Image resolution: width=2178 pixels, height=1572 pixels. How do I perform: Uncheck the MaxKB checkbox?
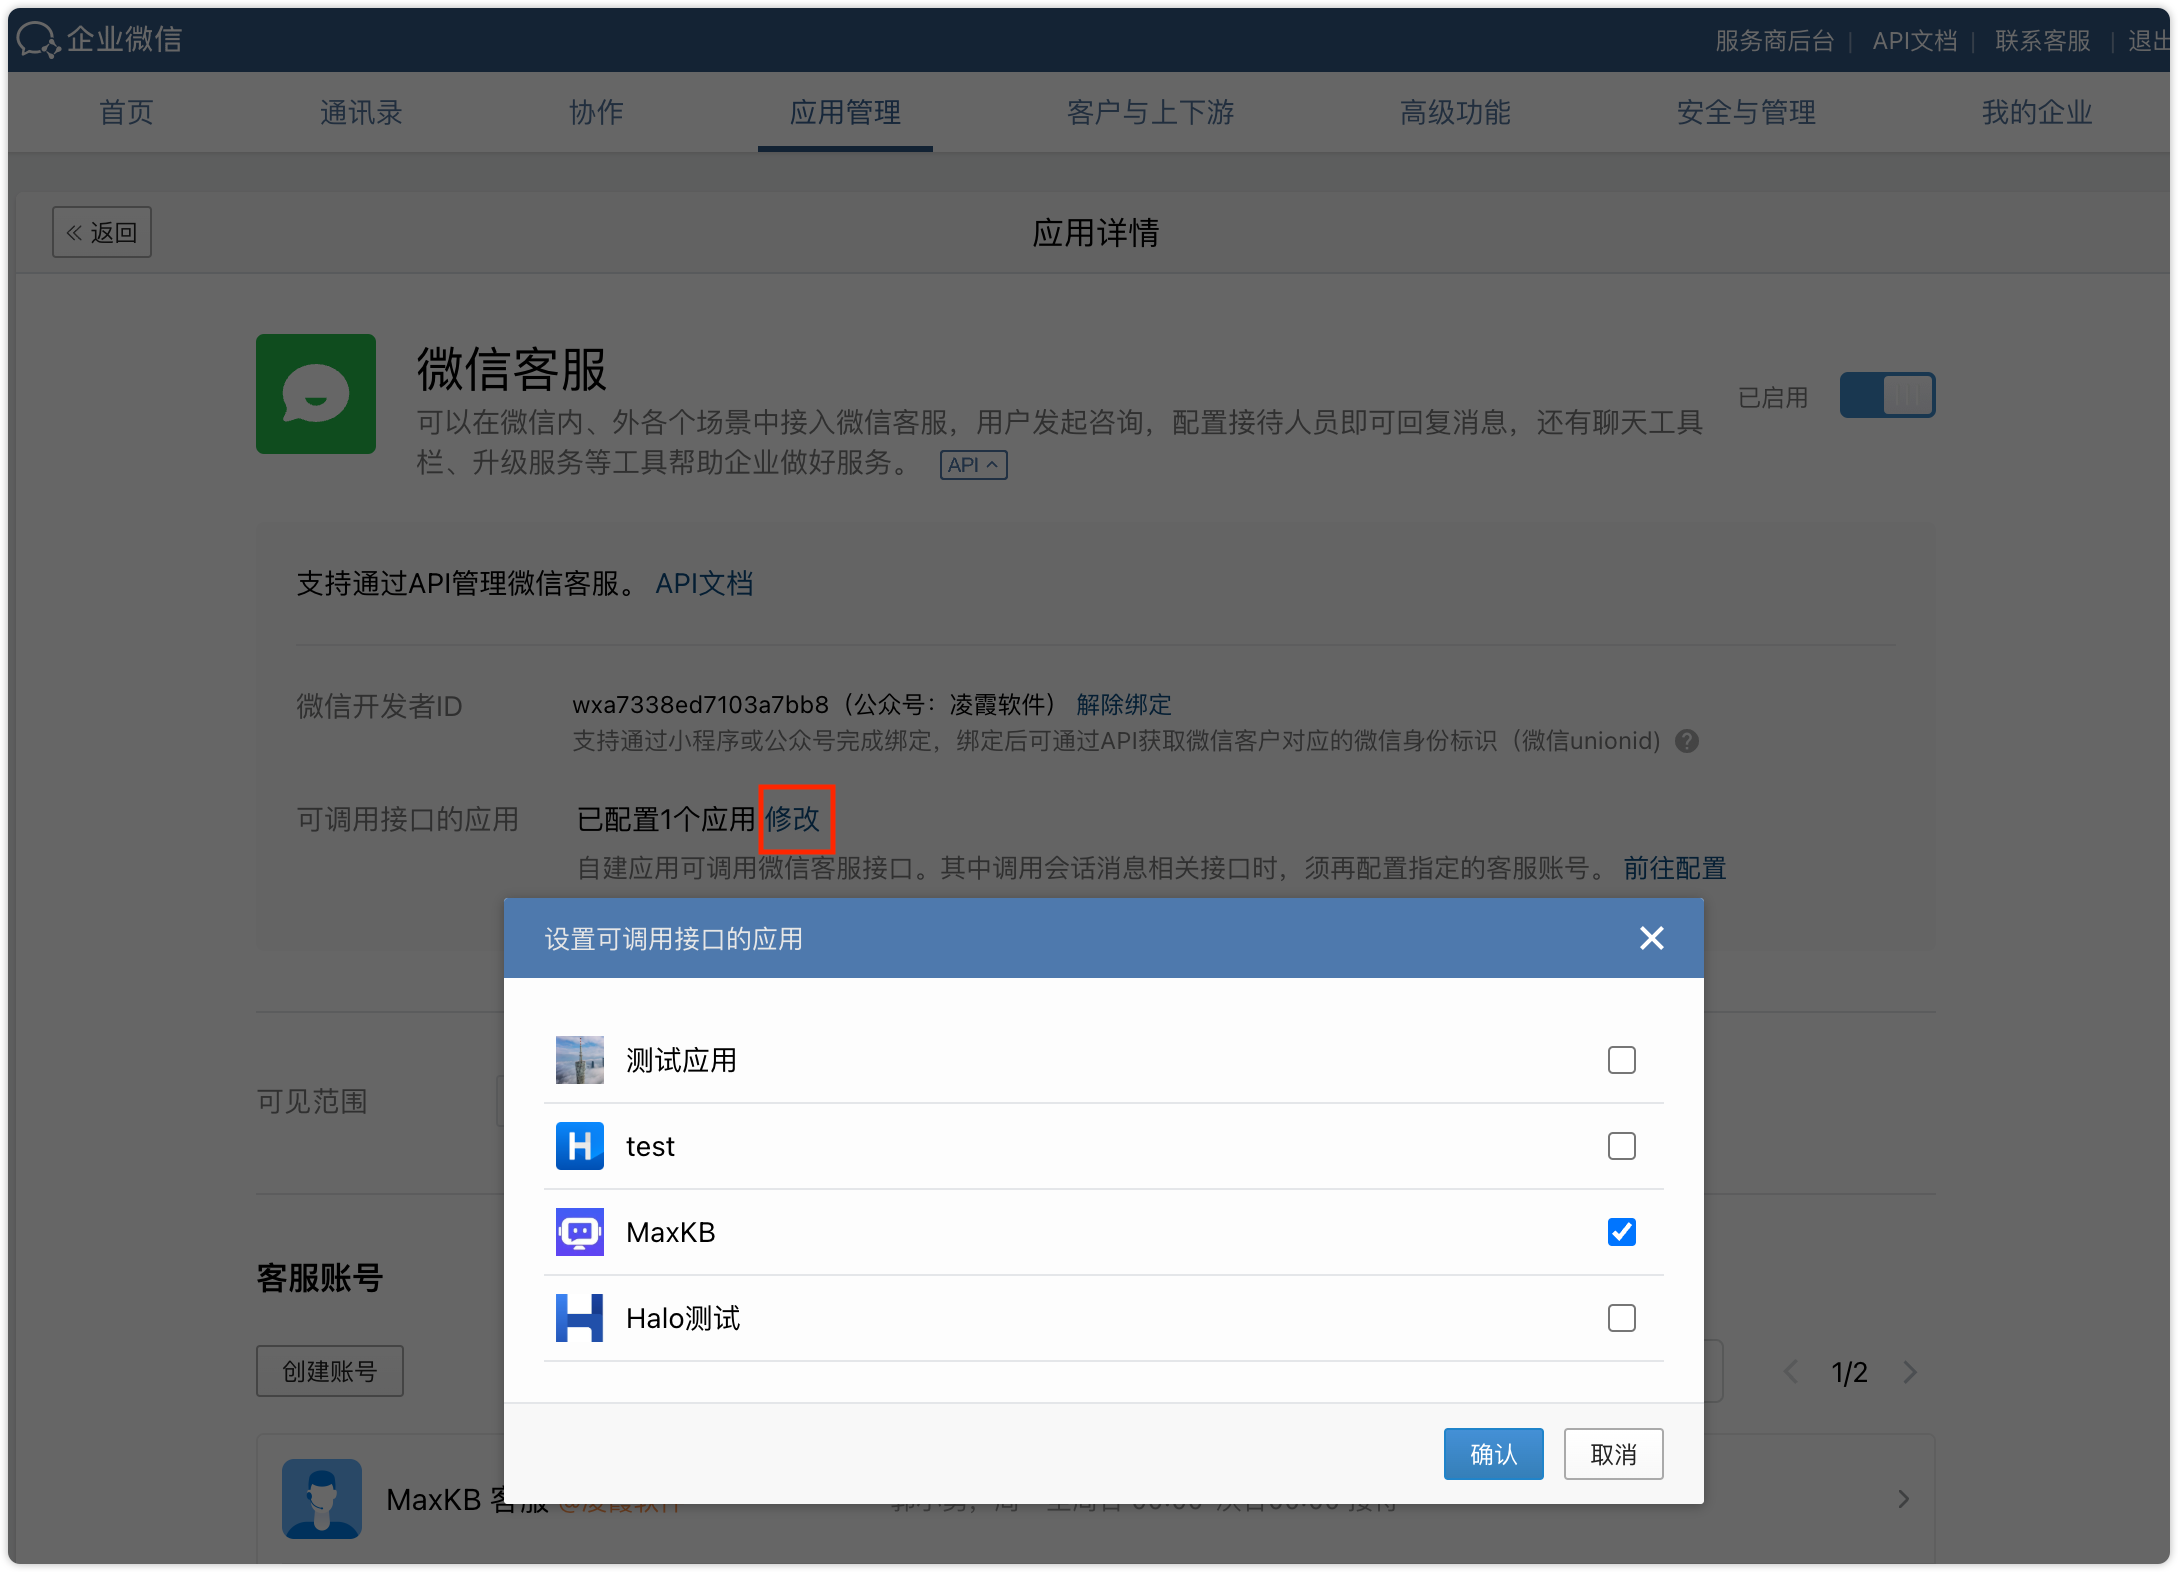[1621, 1232]
